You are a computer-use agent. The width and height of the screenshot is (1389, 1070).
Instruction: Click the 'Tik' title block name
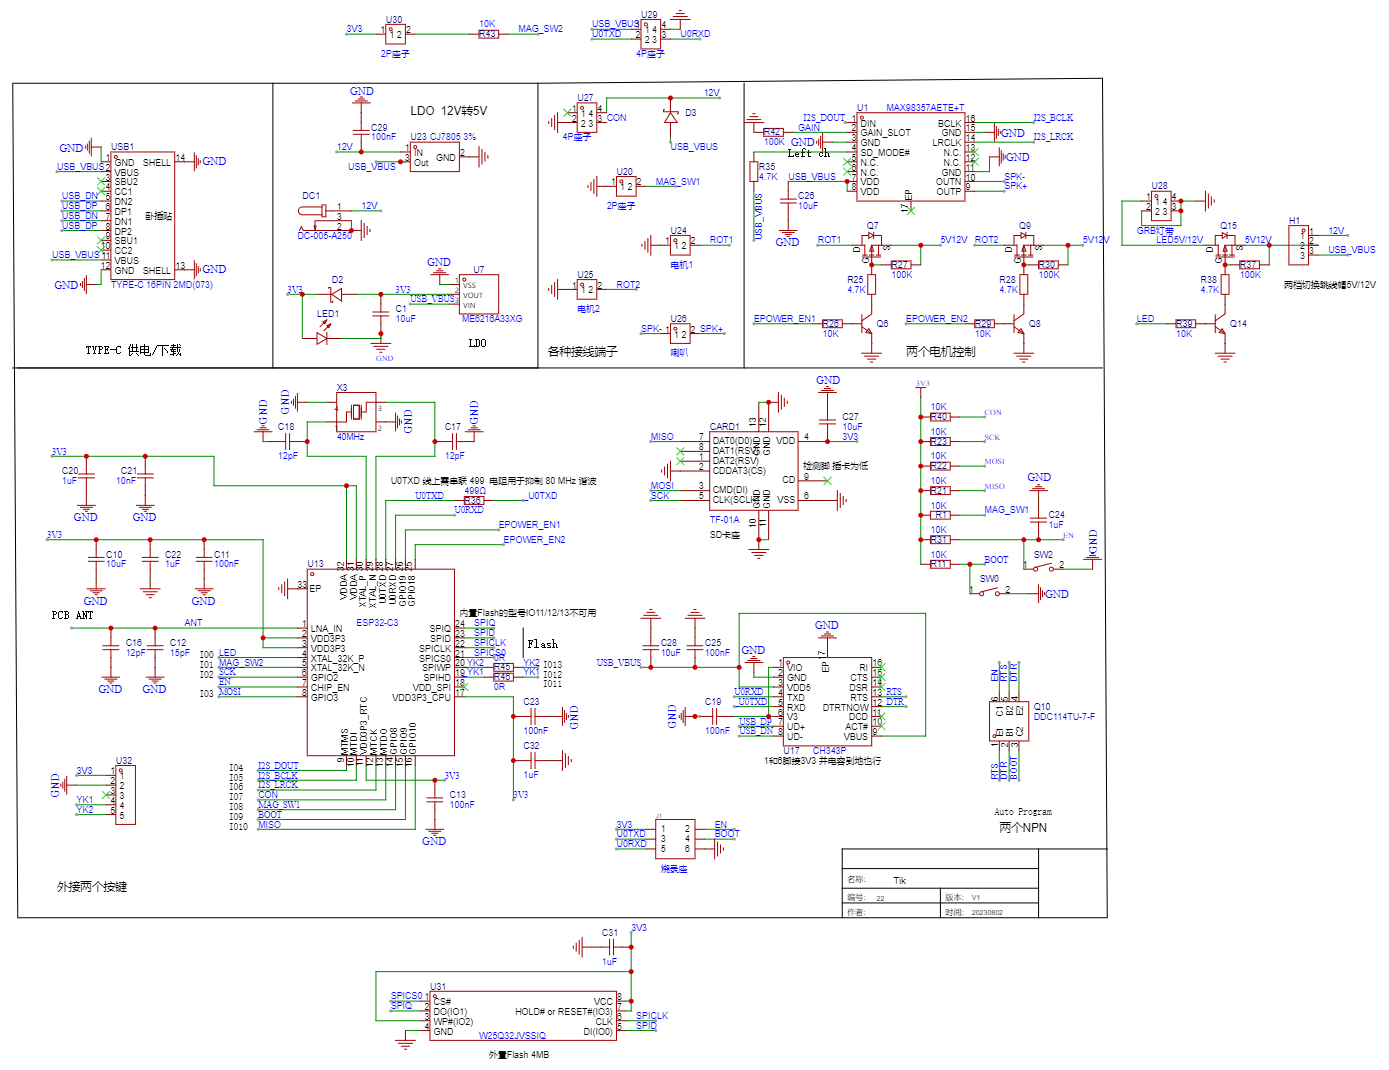click(x=899, y=881)
